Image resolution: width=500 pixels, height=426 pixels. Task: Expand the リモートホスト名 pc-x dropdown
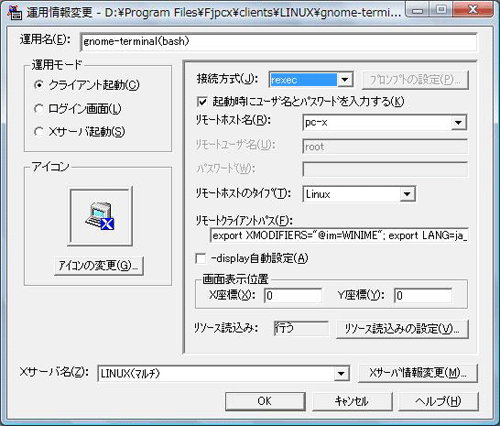pos(458,122)
